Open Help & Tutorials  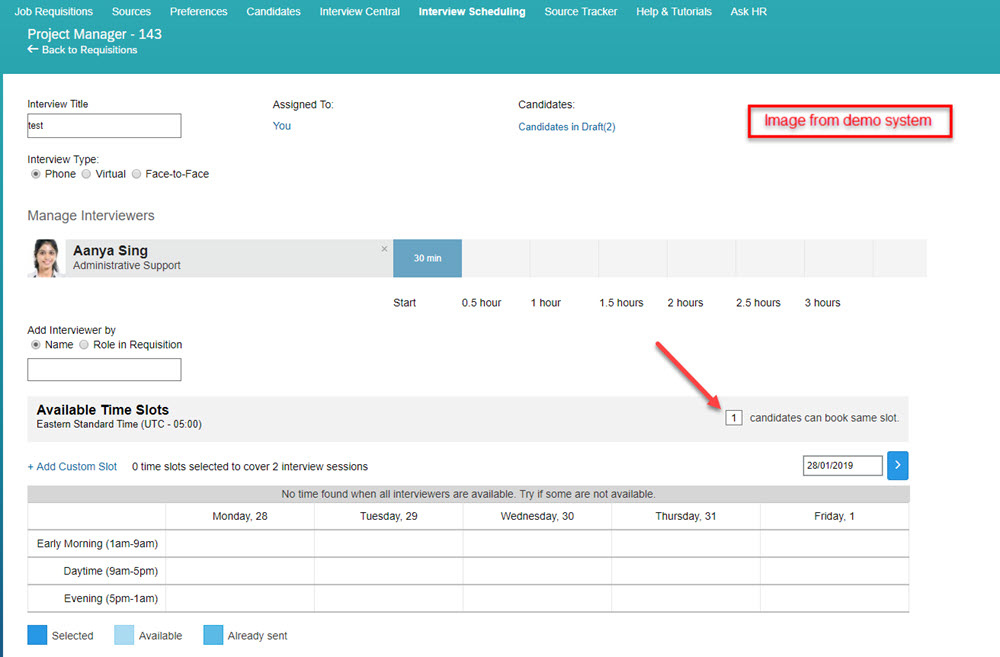click(673, 11)
